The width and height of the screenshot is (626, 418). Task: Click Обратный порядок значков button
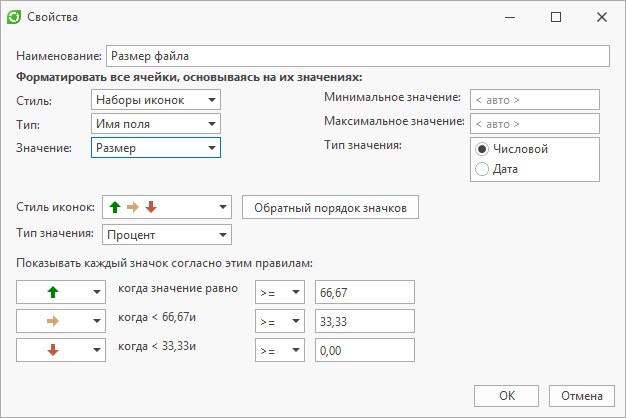click(330, 207)
